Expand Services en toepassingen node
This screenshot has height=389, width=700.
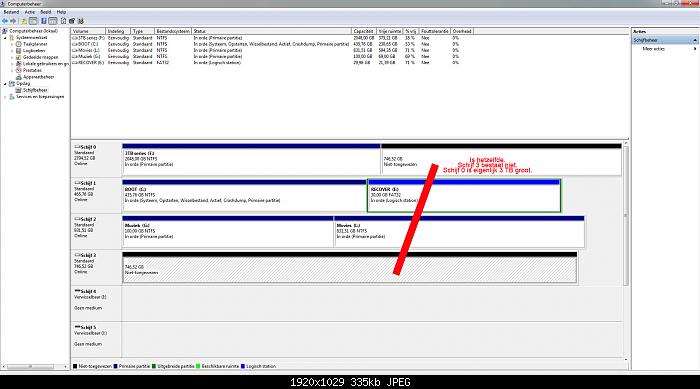pos(5,97)
